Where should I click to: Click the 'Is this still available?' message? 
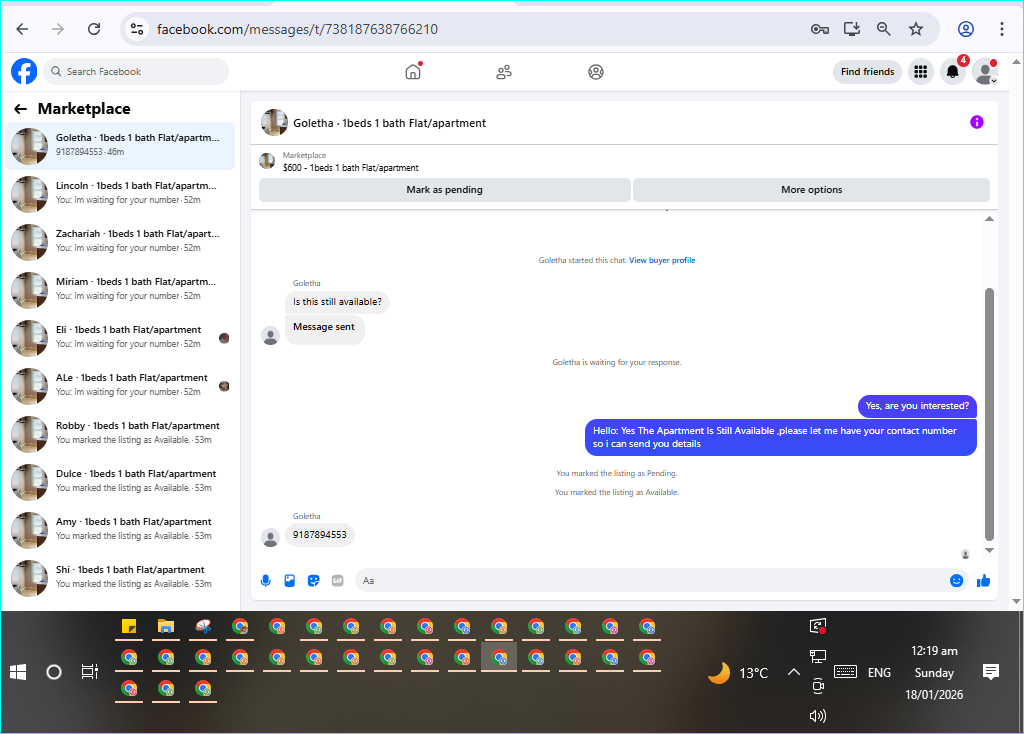[x=337, y=302]
